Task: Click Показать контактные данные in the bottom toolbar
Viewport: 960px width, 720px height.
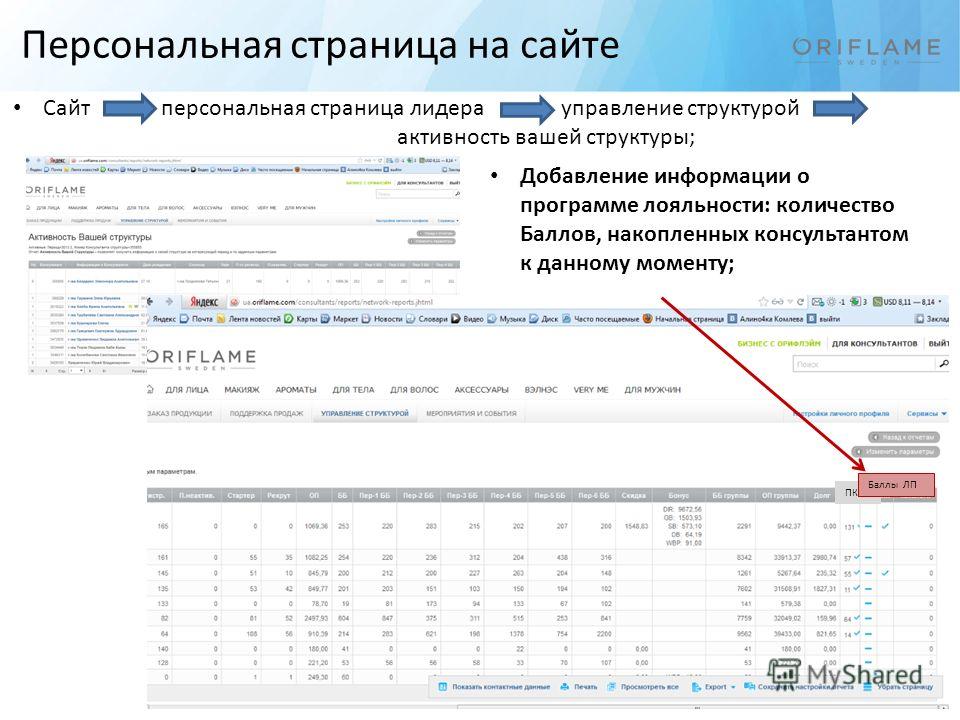Action: 495,687
